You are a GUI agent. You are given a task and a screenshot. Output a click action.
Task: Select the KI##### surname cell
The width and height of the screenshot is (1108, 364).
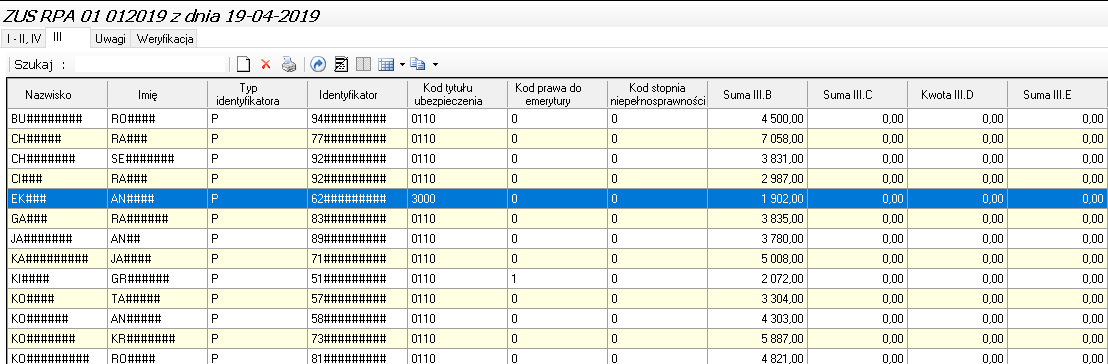click(57, 278)
